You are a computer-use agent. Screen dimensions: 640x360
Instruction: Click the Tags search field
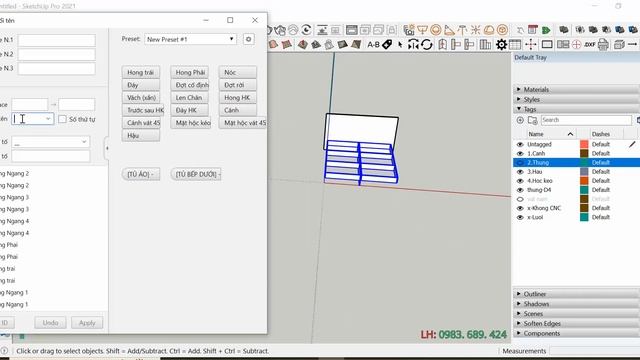pyautogui.click(x=586, y=120)
